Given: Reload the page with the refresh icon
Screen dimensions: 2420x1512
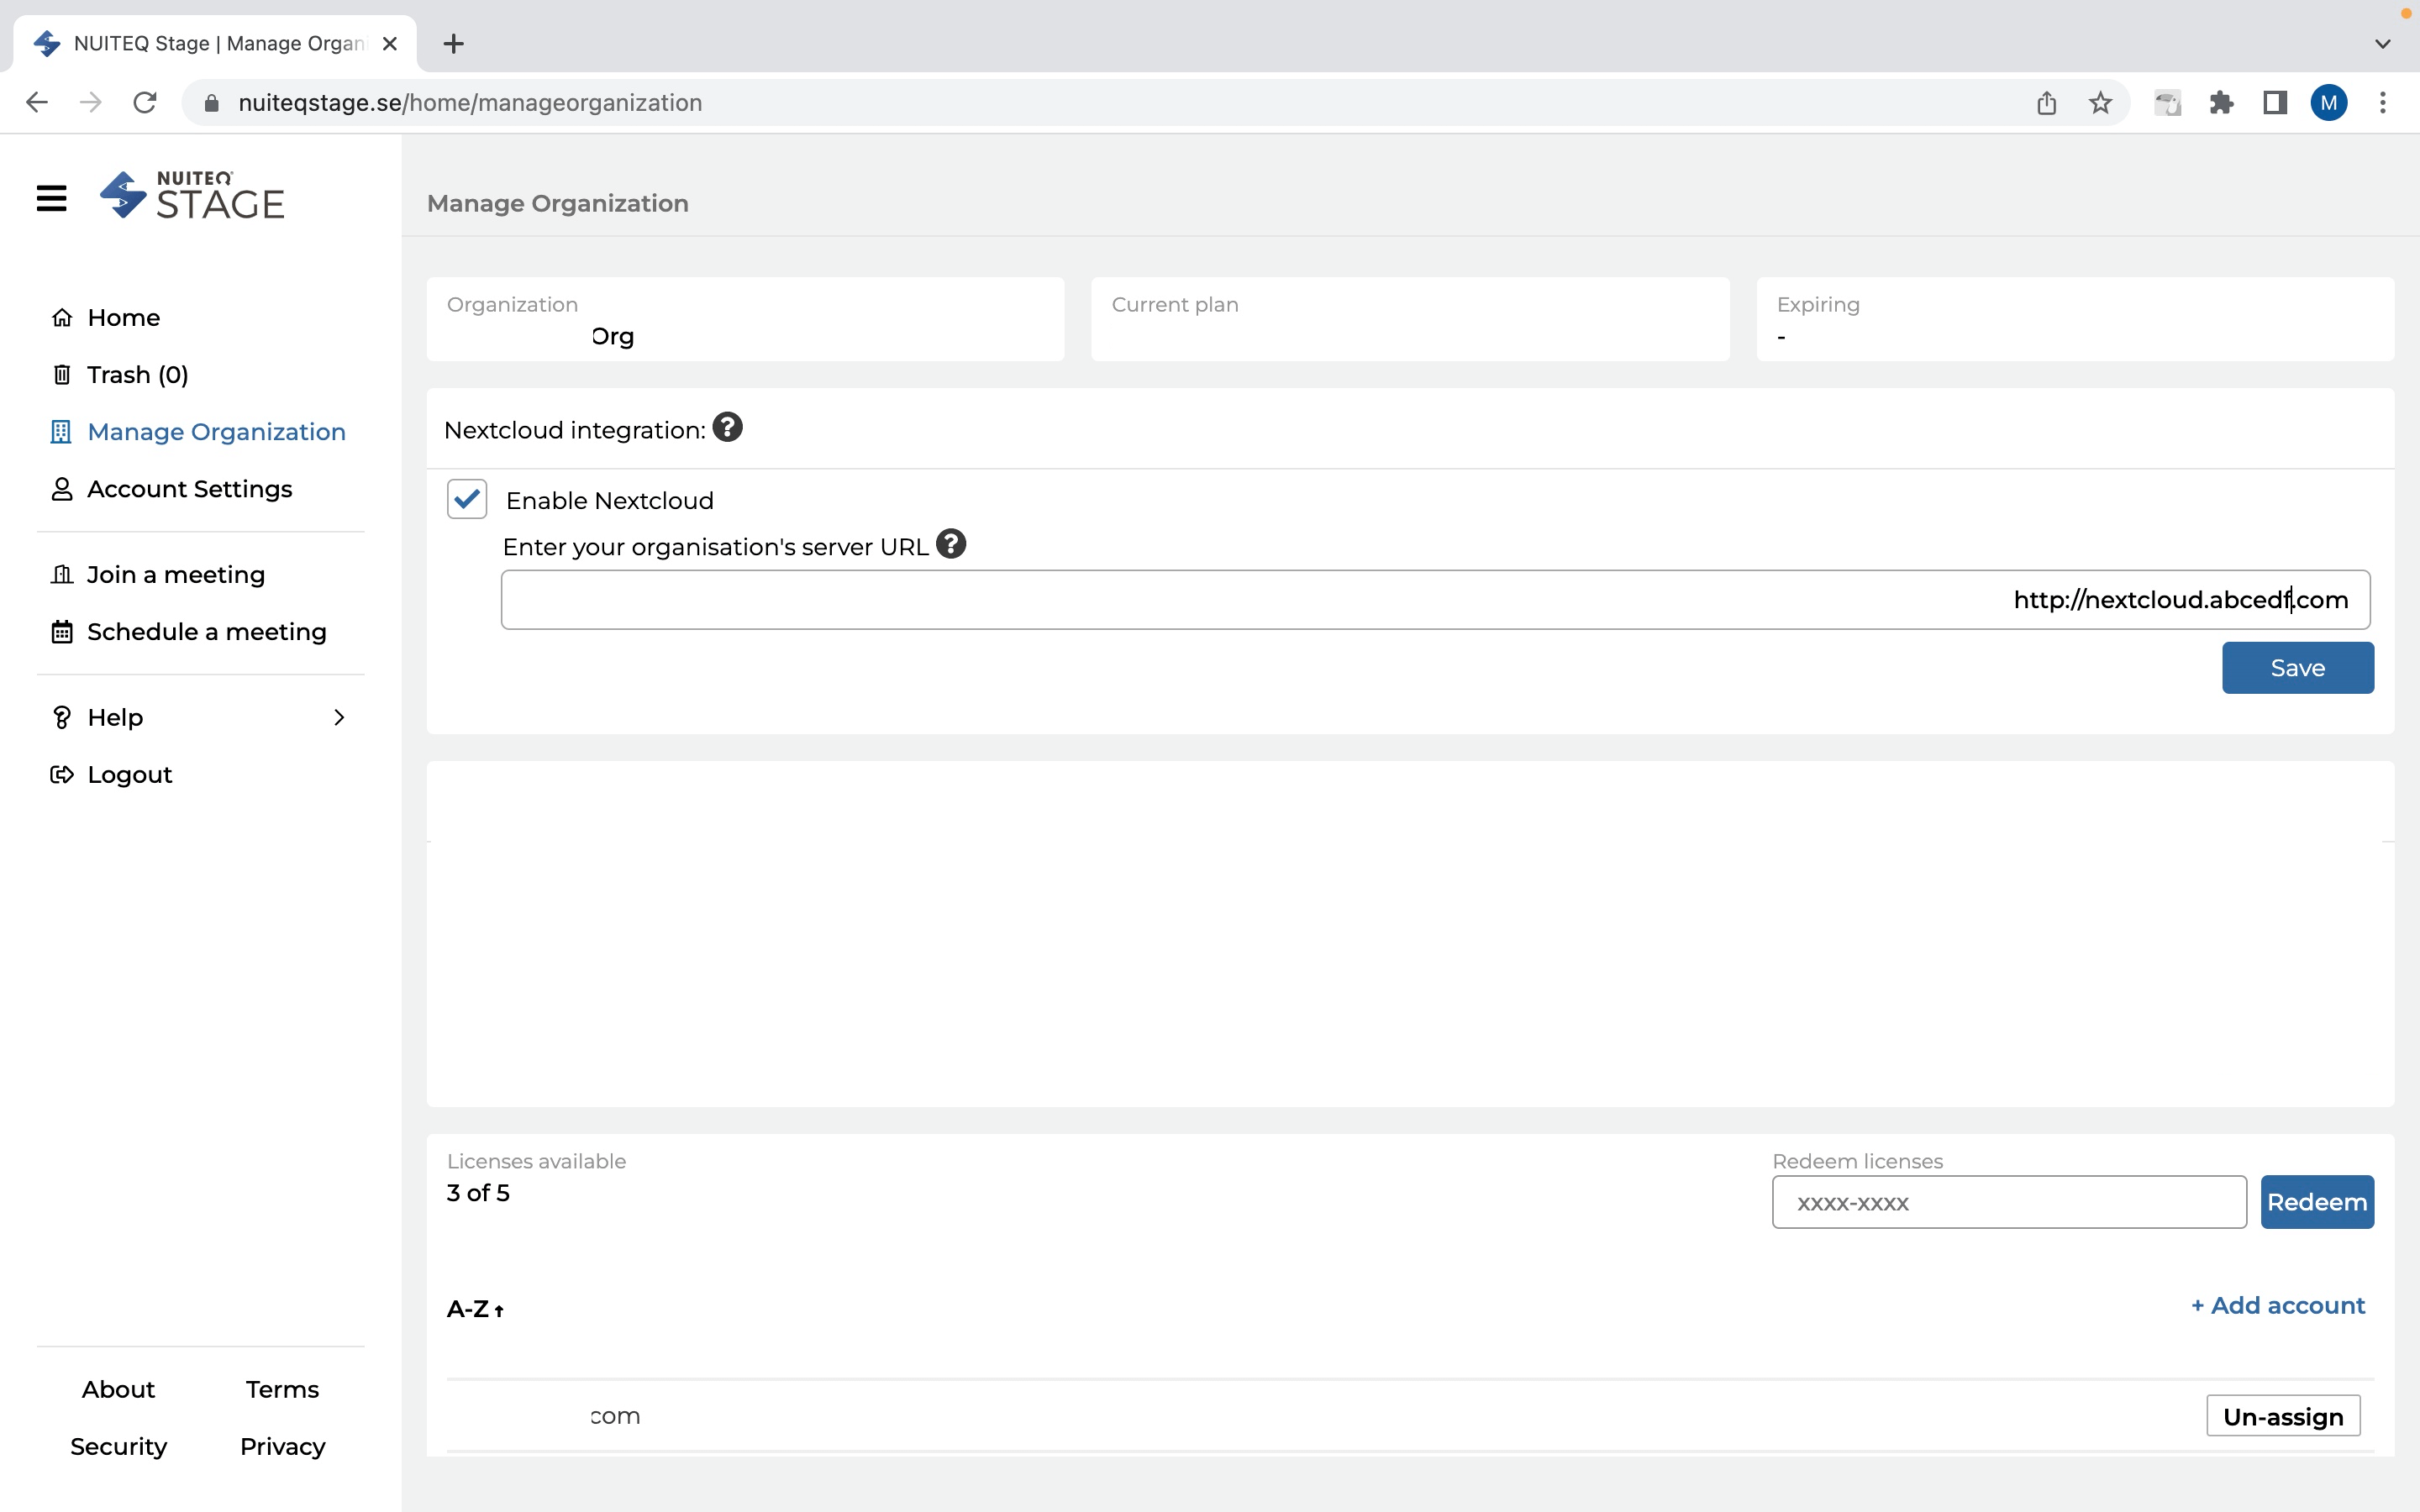Looking at the screenshot, I should pyautogui.click(x=145, y=102).
